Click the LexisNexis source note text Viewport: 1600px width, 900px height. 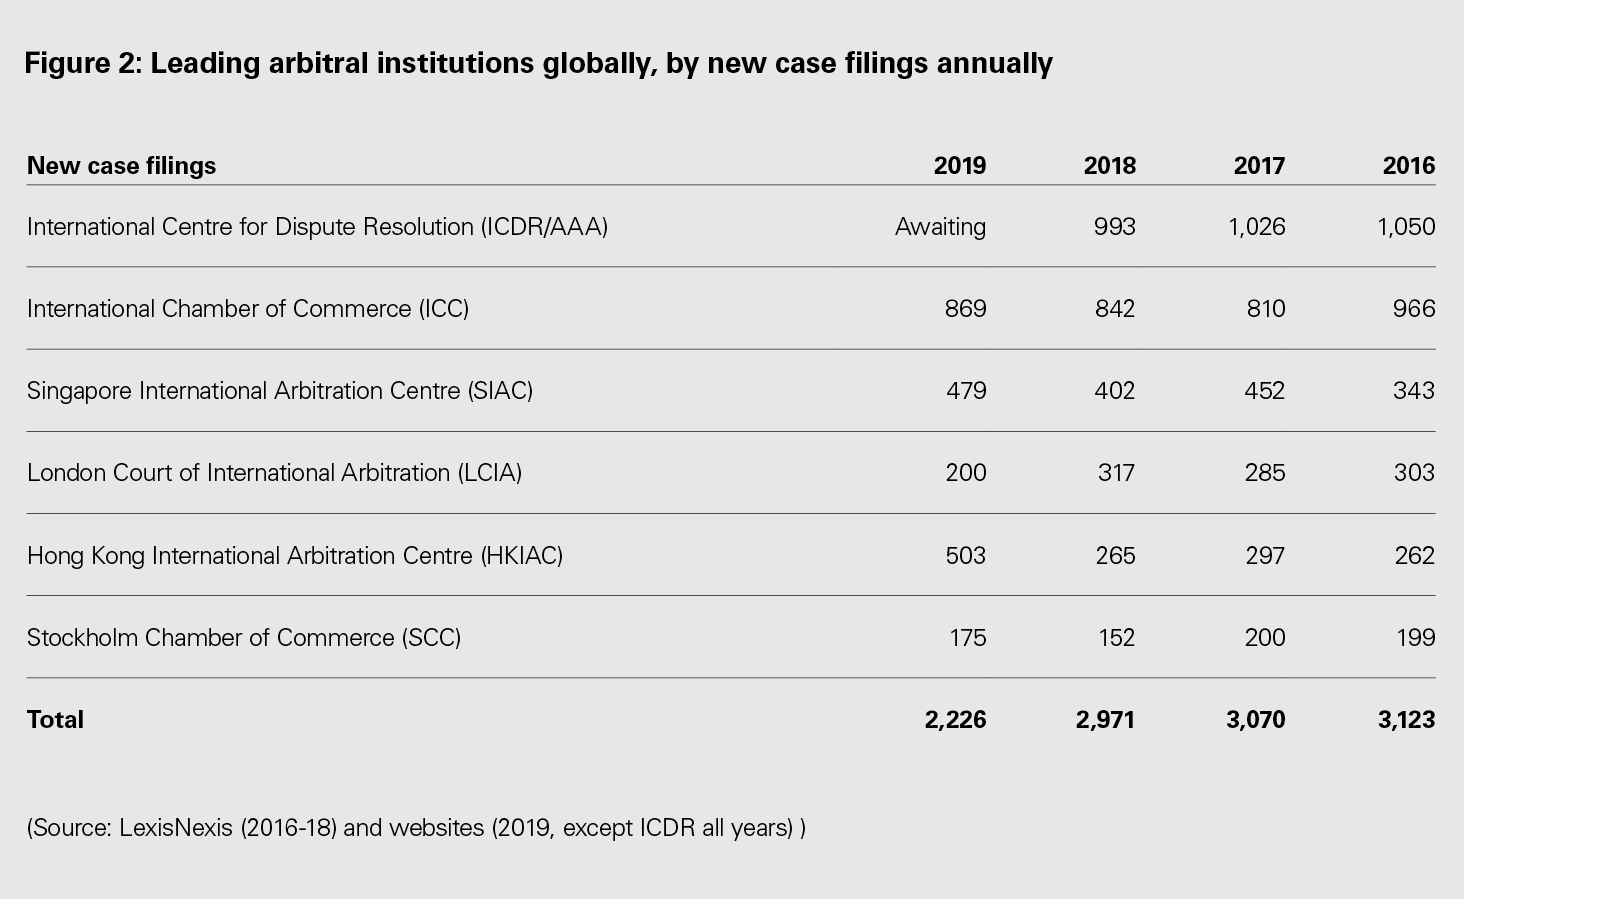pyautogui.click(x=416, y=828)
